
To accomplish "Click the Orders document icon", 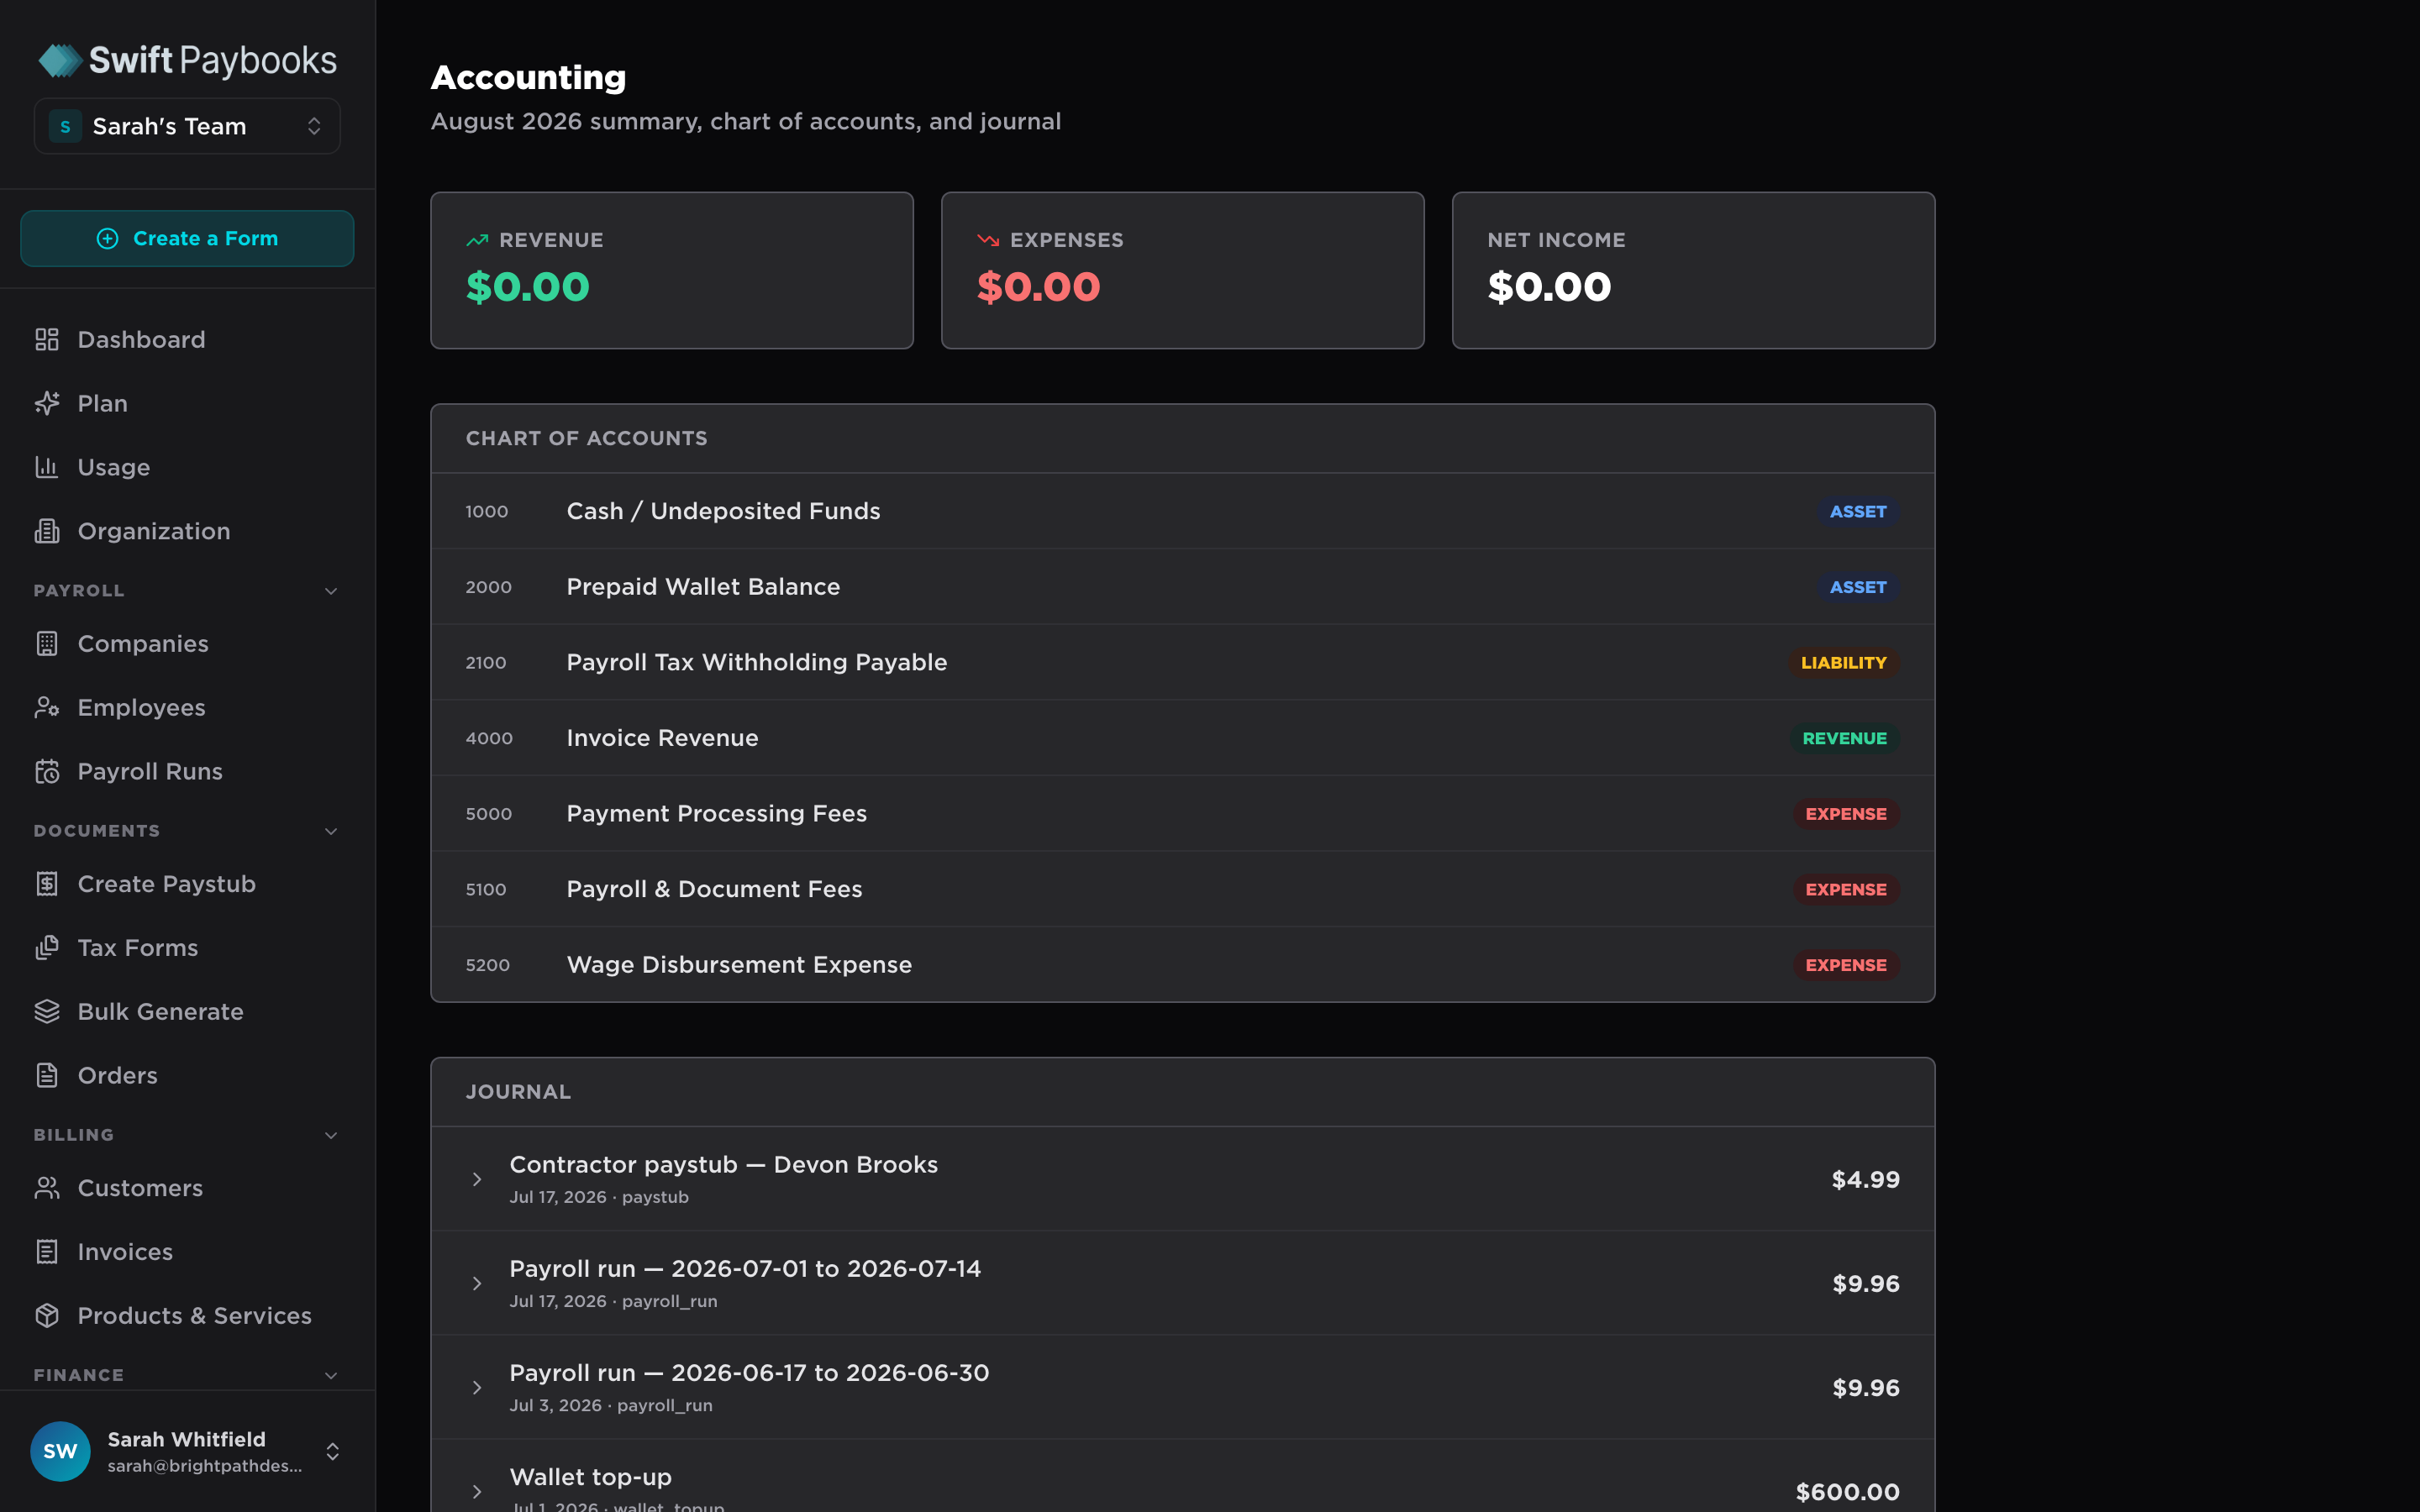I will 47,1075.
